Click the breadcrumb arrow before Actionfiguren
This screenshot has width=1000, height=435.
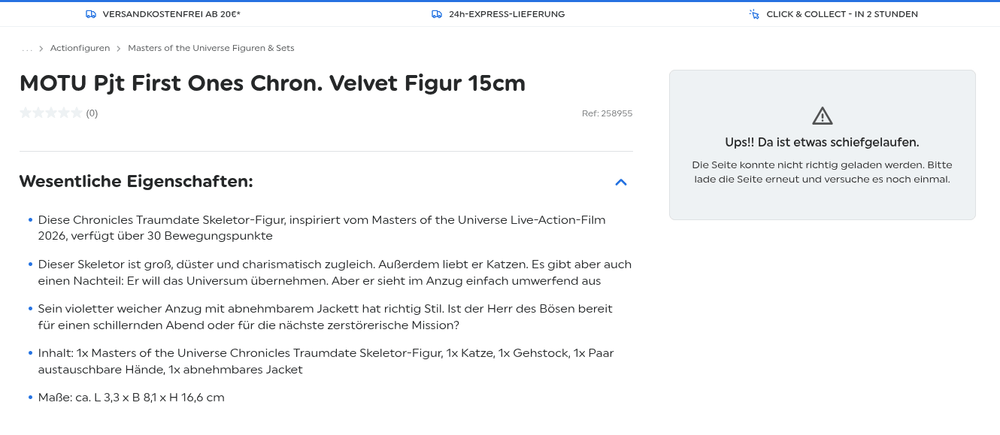coord(41,48)
